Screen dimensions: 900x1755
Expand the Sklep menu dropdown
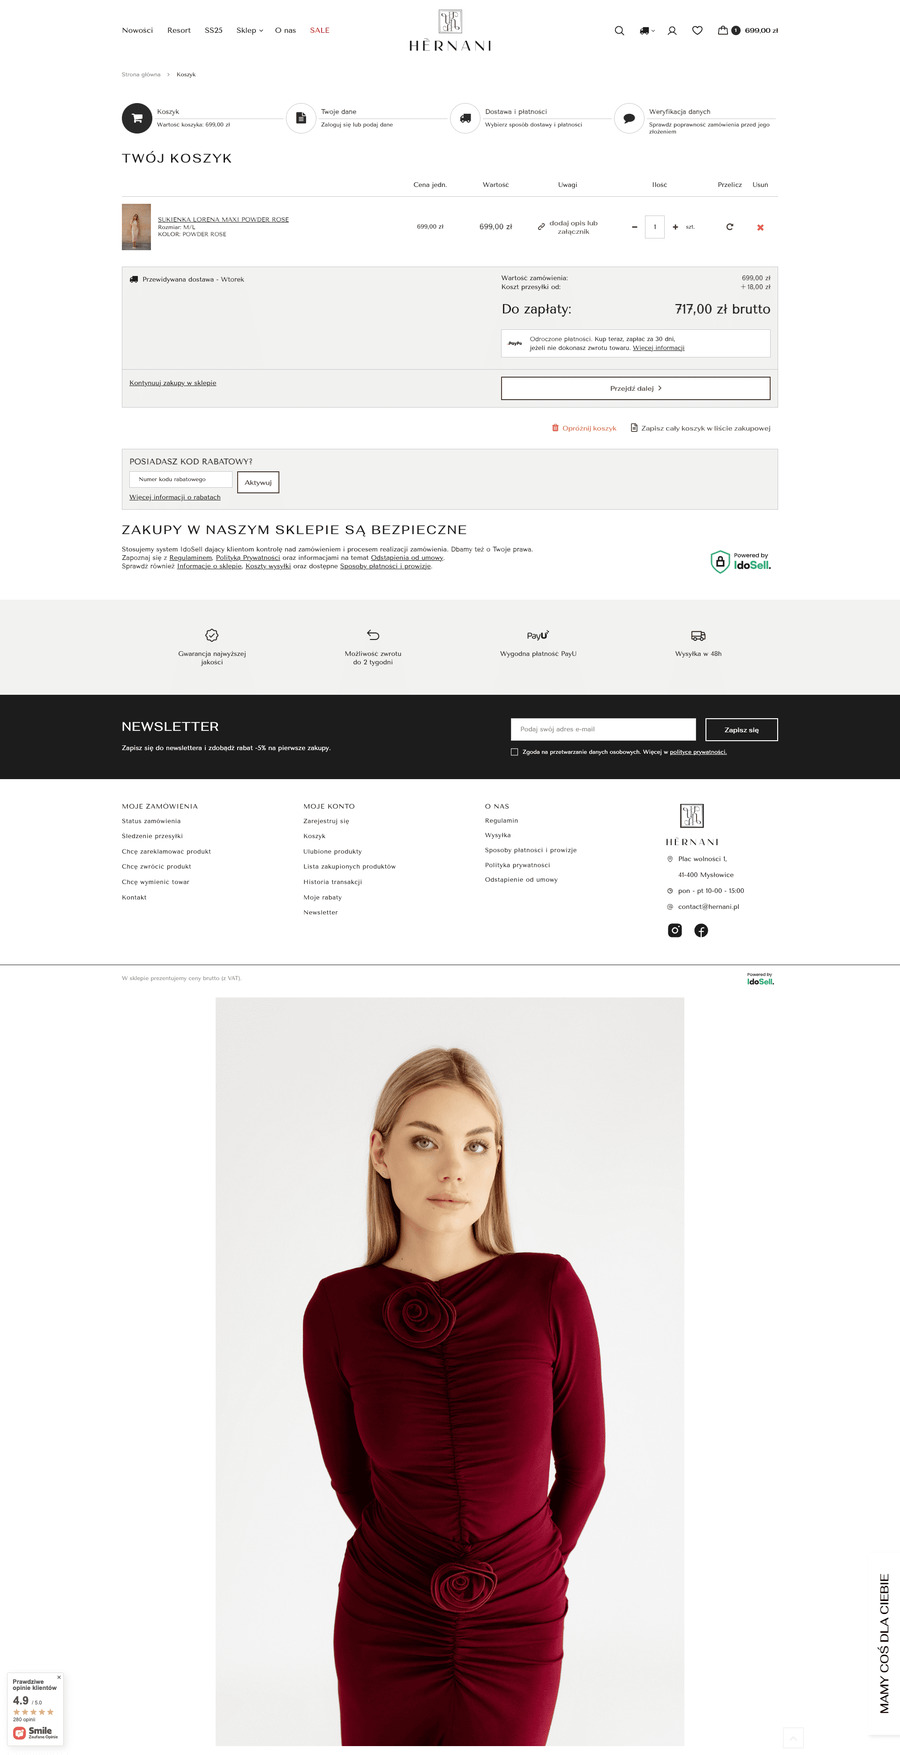click(249, 30)
